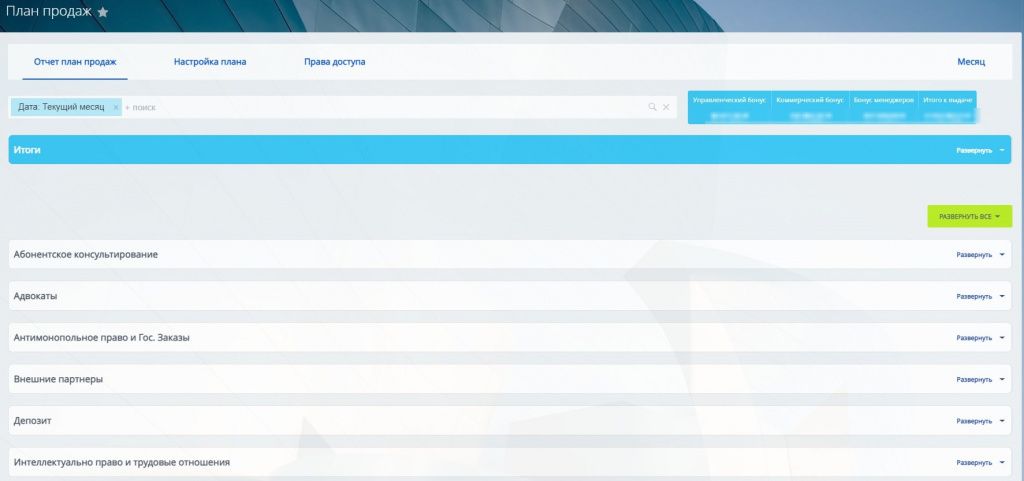Open the Отчет план продаж tab

75,62
